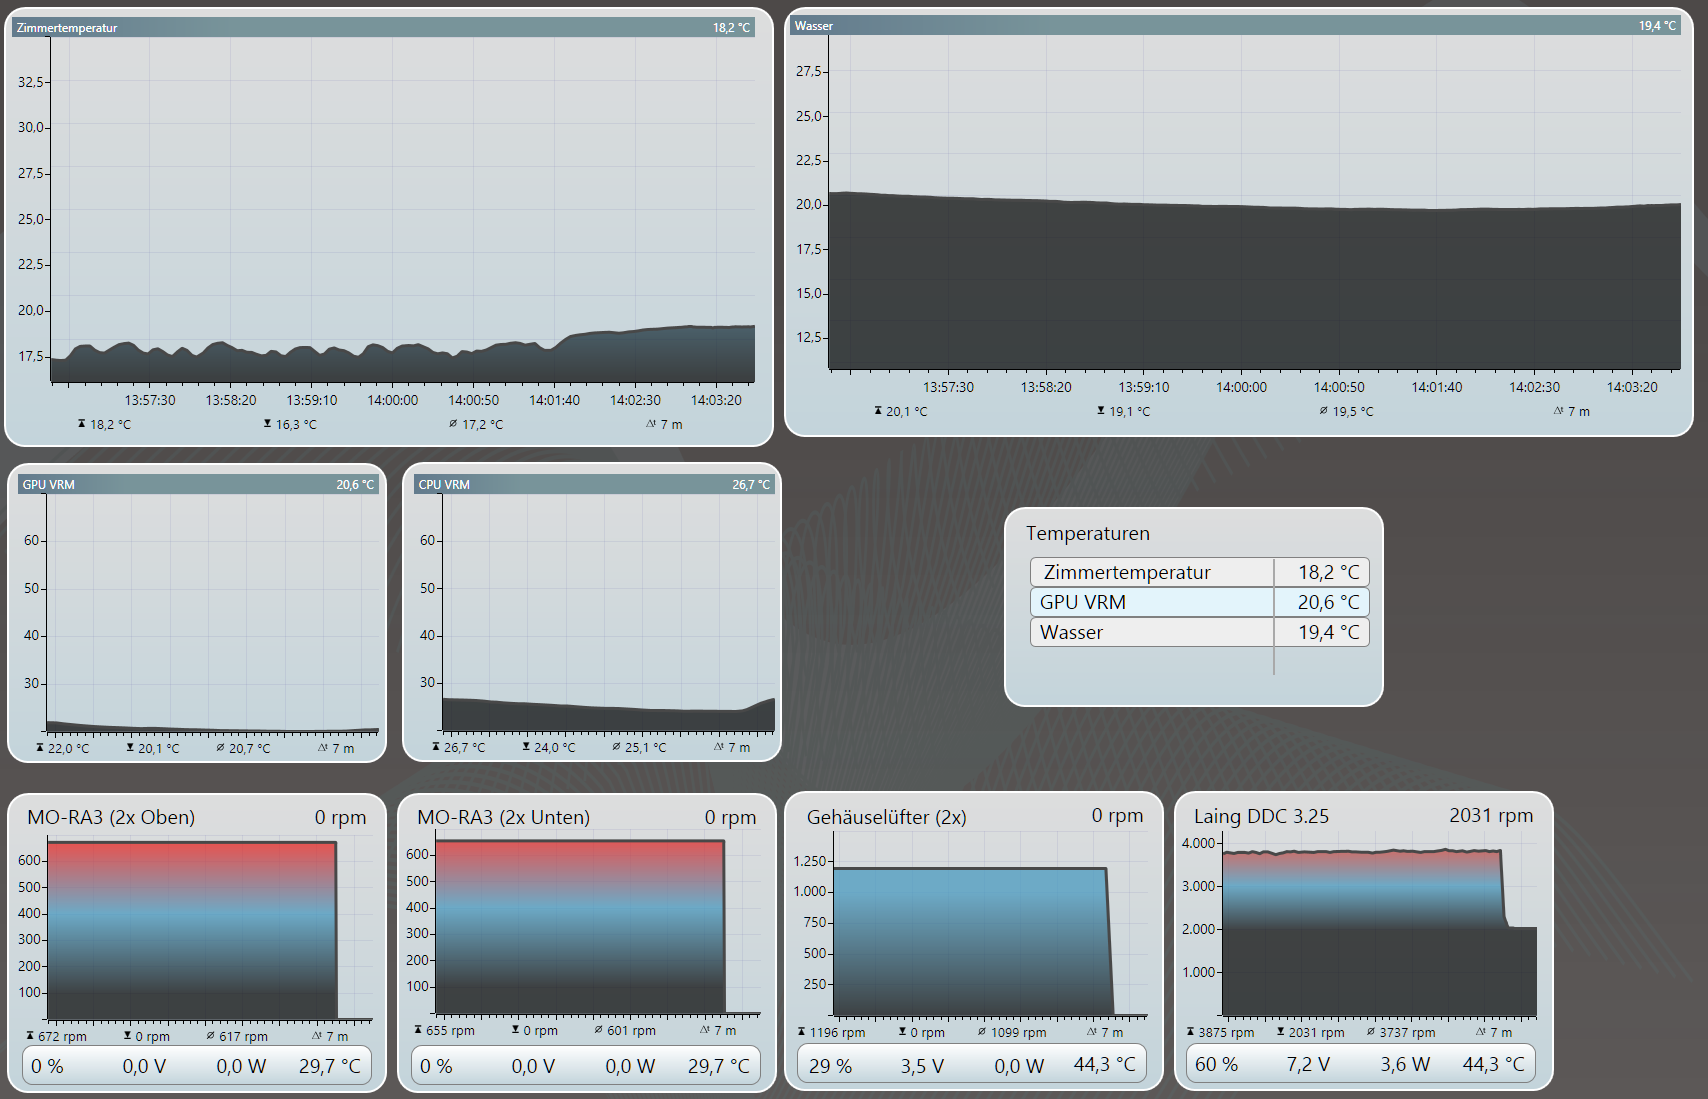Click the 7,2 V voltage value
Image resolution: width=1708 pixels, height=1099 pixels.
pos(1308,1064)
